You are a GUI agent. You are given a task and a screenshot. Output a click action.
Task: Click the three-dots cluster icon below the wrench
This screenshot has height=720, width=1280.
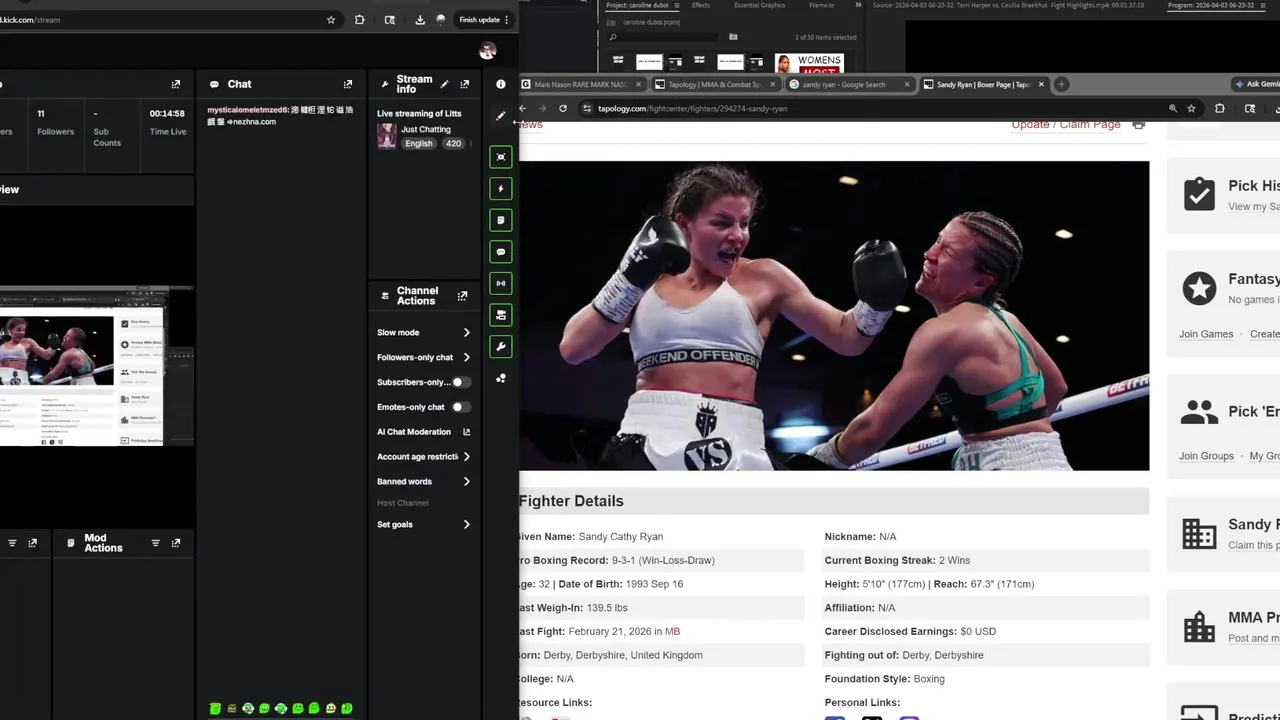501,378
